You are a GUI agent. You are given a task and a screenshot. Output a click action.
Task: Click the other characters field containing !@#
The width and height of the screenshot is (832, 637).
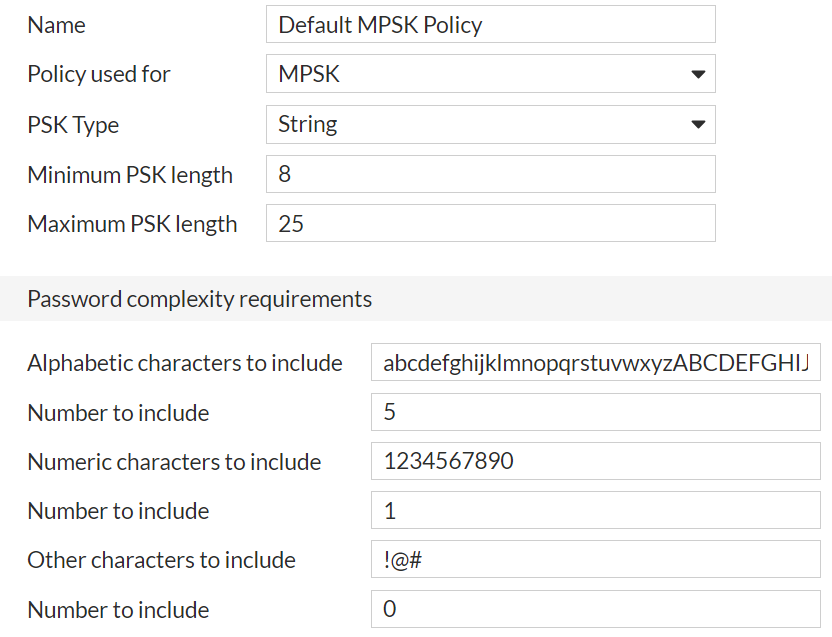click(595, 559)
